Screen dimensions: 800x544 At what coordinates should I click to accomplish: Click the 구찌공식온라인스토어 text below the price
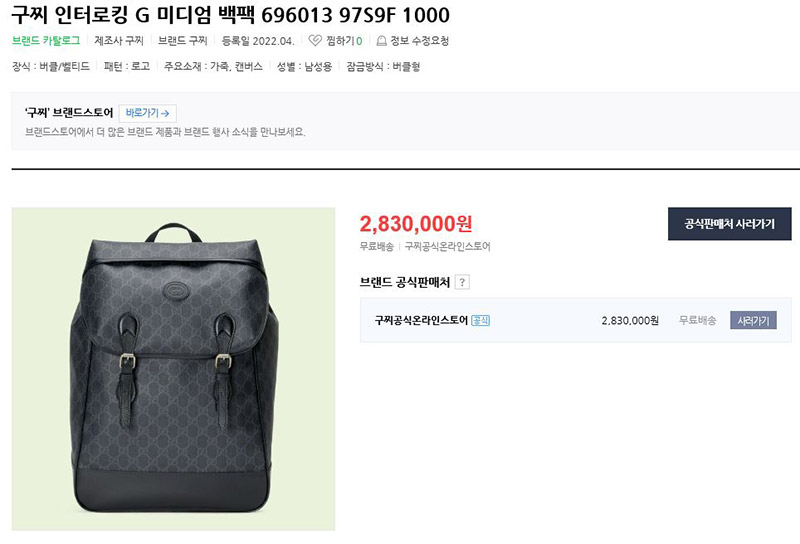coord(447,246)
